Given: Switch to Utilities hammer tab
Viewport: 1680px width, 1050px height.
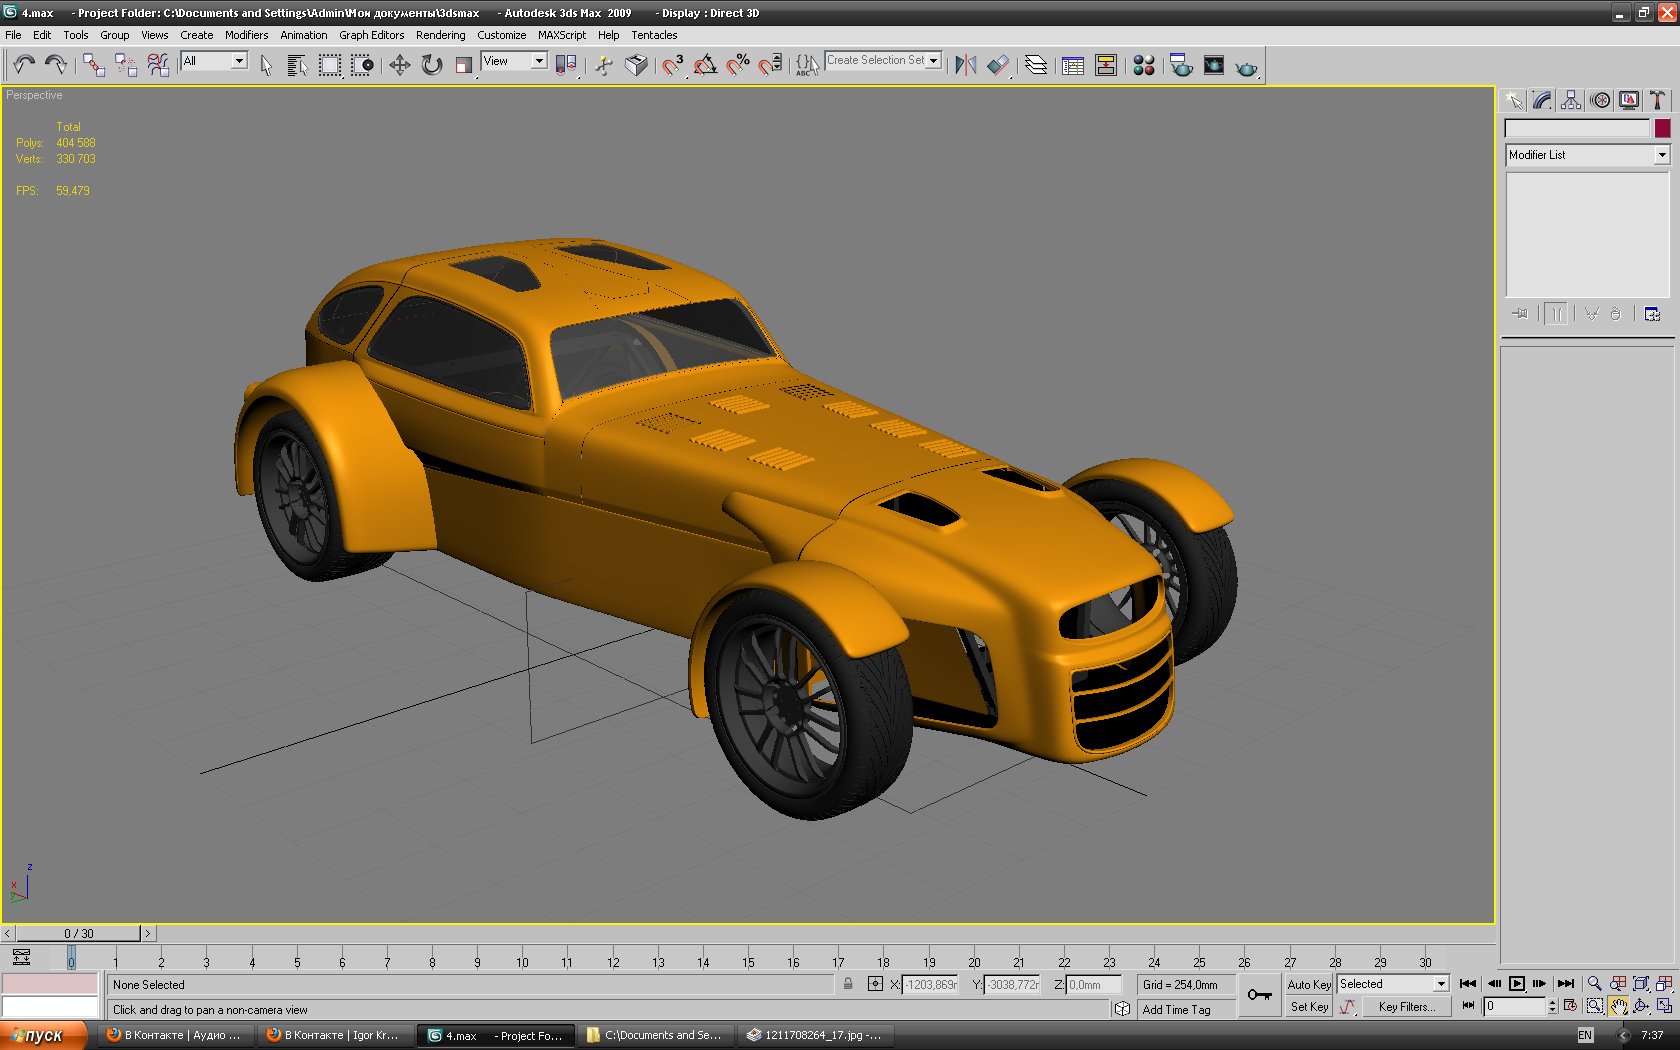Looking at the screenshot, I should coord(1658,100).
